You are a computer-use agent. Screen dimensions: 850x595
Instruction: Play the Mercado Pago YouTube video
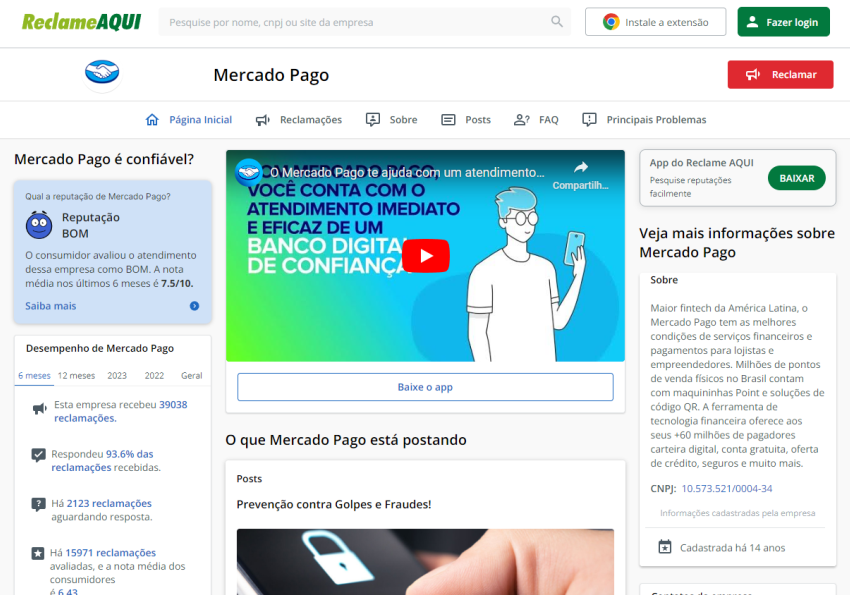(426, 255)
